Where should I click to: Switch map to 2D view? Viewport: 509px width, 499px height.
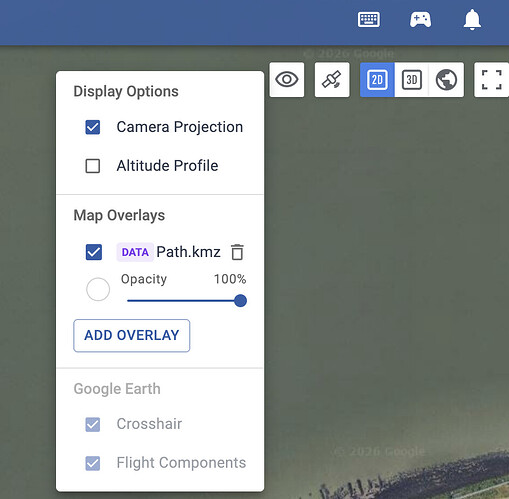[x=377, y=80]
